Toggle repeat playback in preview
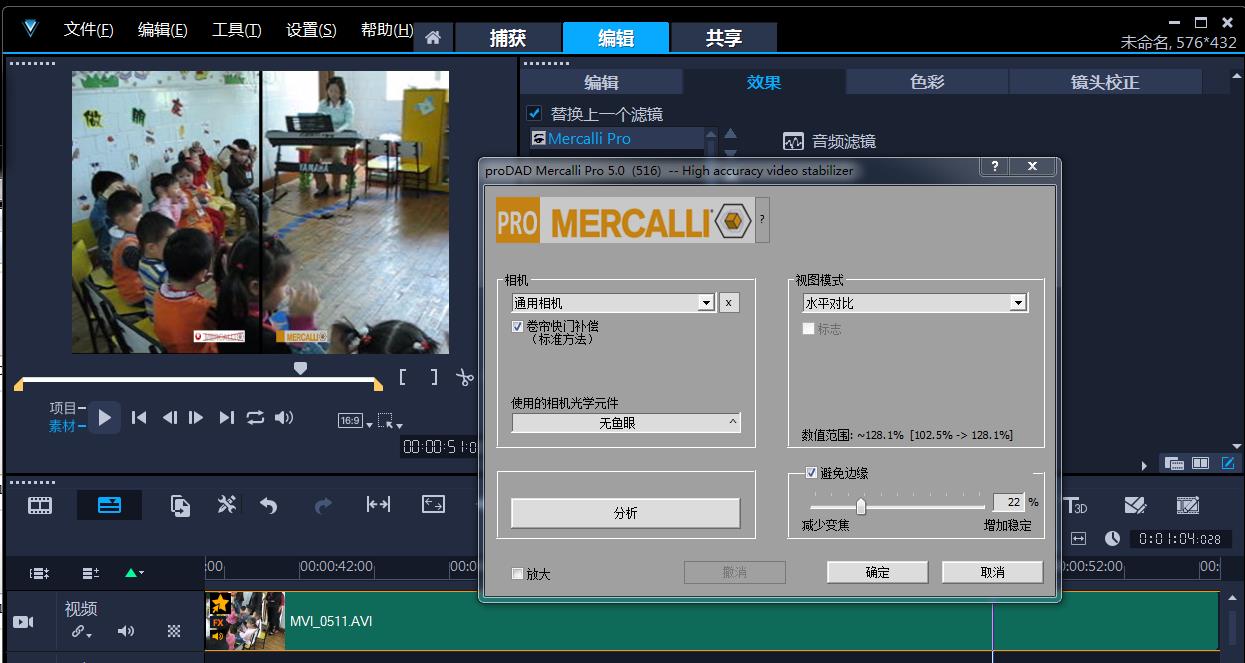This screenshot has height=663, width=1245. click(x=255, y=418)
